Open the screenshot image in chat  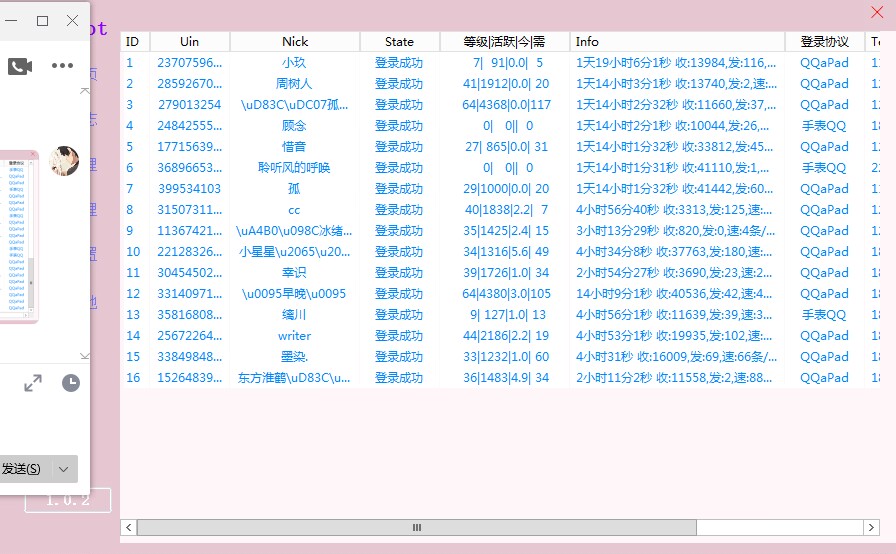18,236
